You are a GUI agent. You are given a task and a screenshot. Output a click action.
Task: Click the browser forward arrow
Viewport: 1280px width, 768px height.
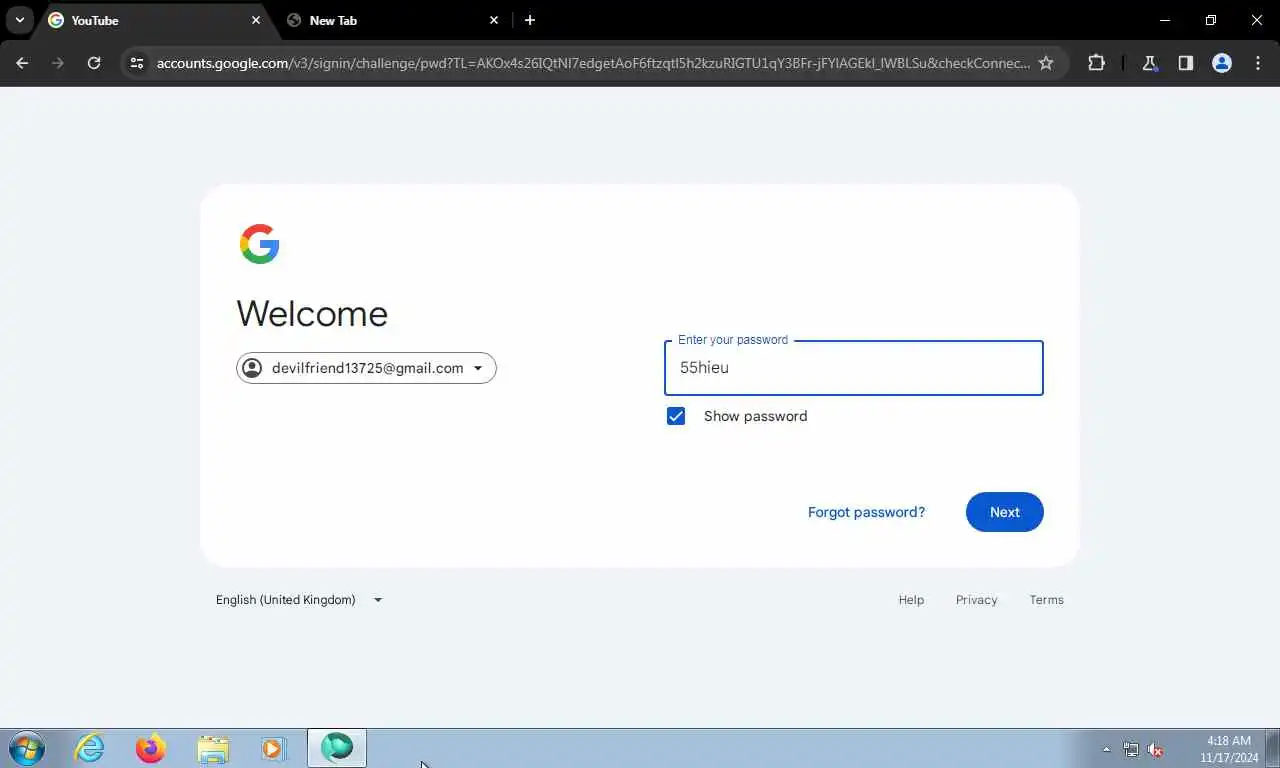tap(58, 63)
